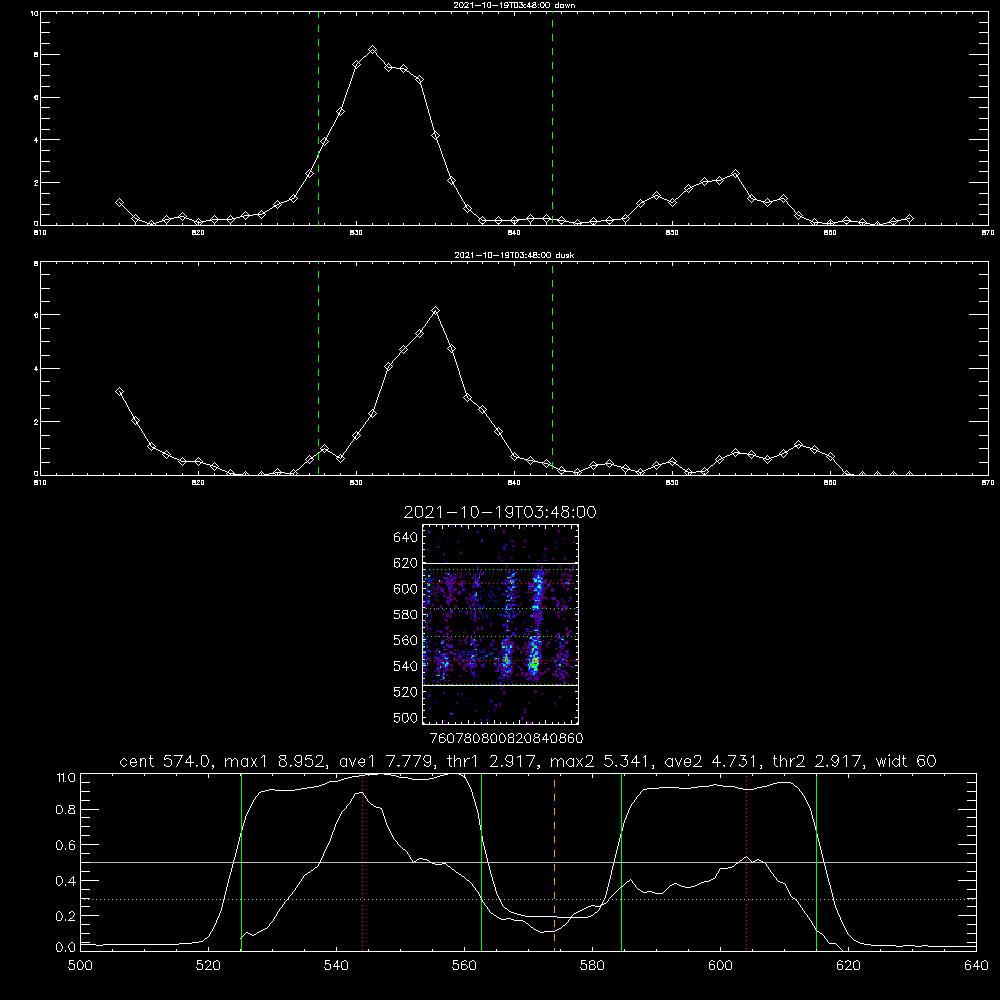Image resolution: width=1000 pixels, height=1000 pixels.
Task: Click the first diamond data point of dusk curve
Action: 119,392
